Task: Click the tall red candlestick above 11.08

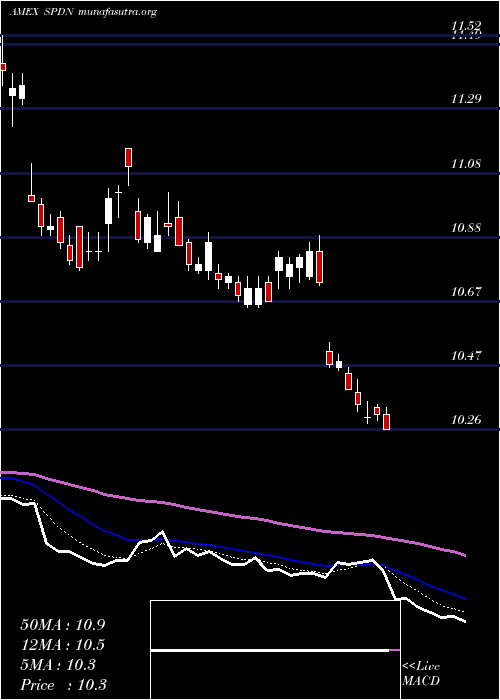Action: click(x=129, y=157)
